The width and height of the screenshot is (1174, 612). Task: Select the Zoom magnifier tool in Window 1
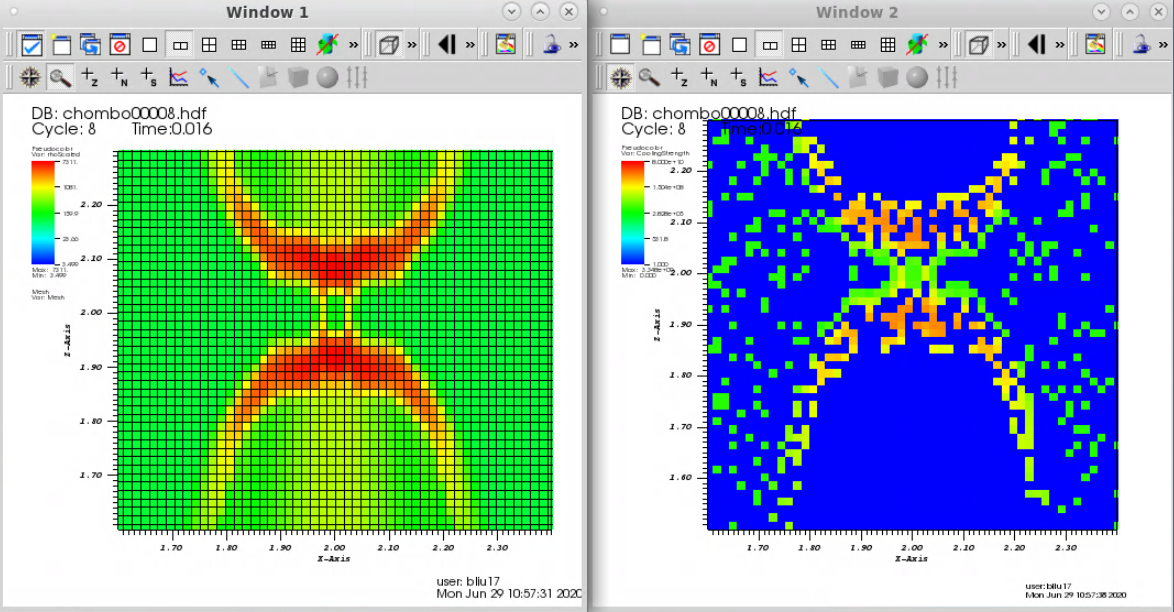point(60,76)
